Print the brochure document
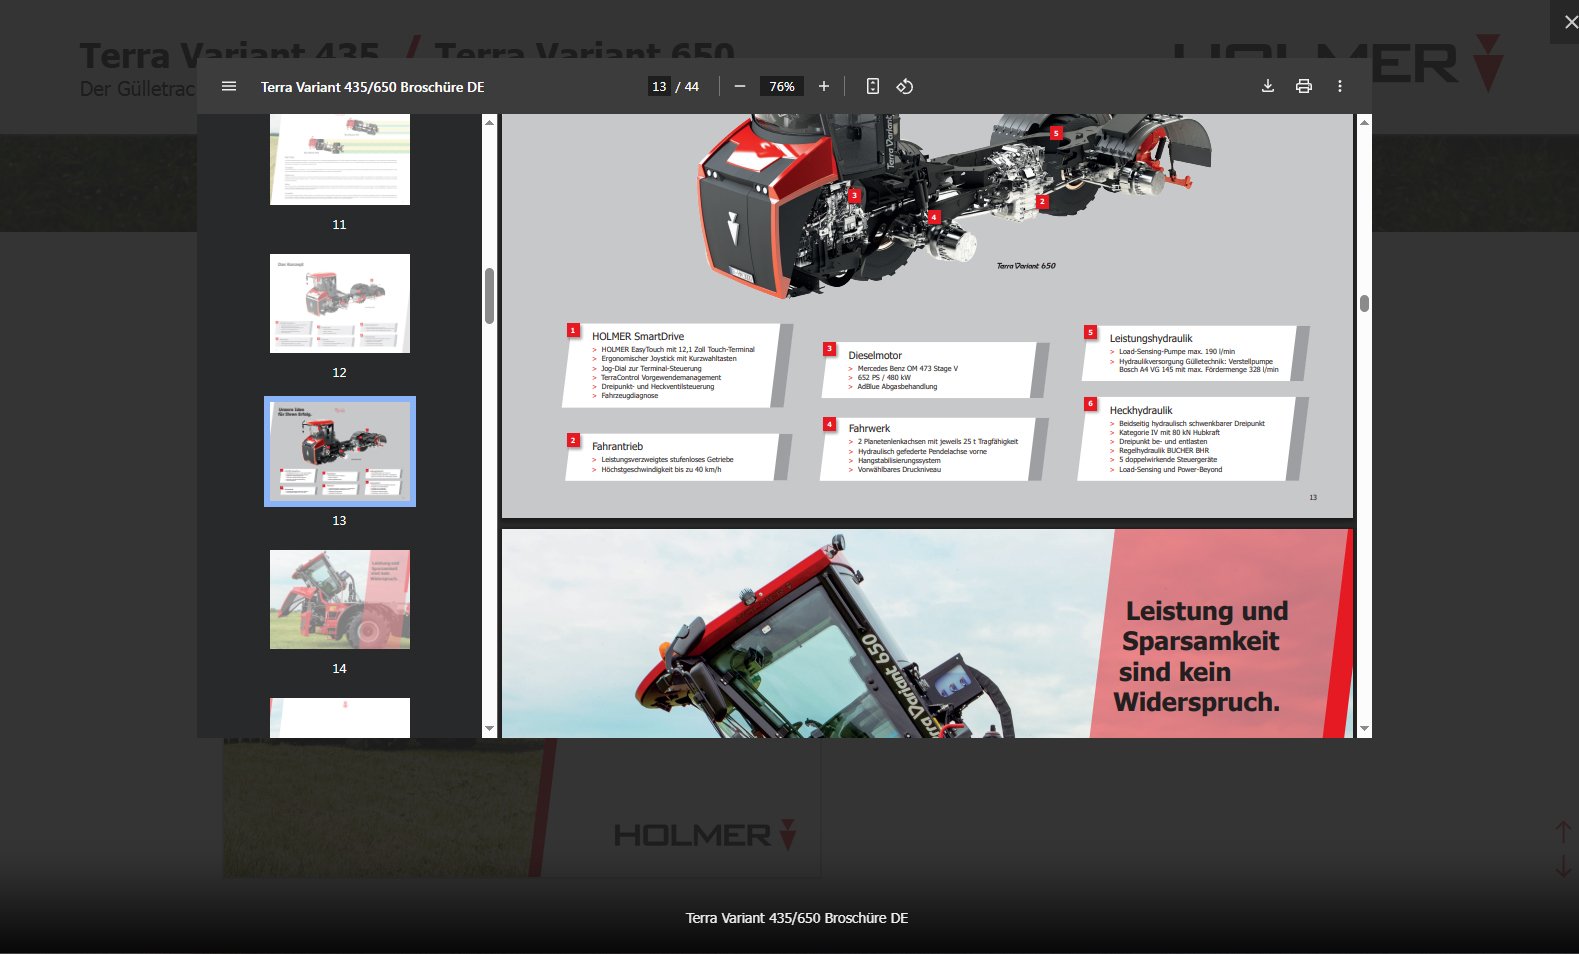The height and width of the screenshot is (954, 1579). click(1303, 87)
